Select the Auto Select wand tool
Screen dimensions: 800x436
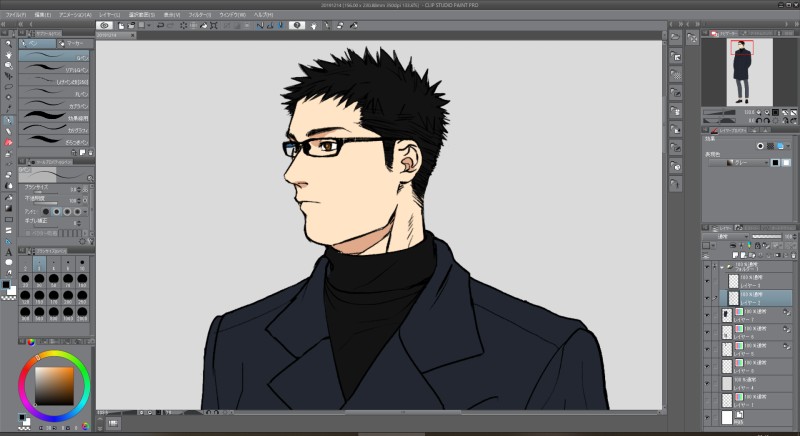(8, 97)
